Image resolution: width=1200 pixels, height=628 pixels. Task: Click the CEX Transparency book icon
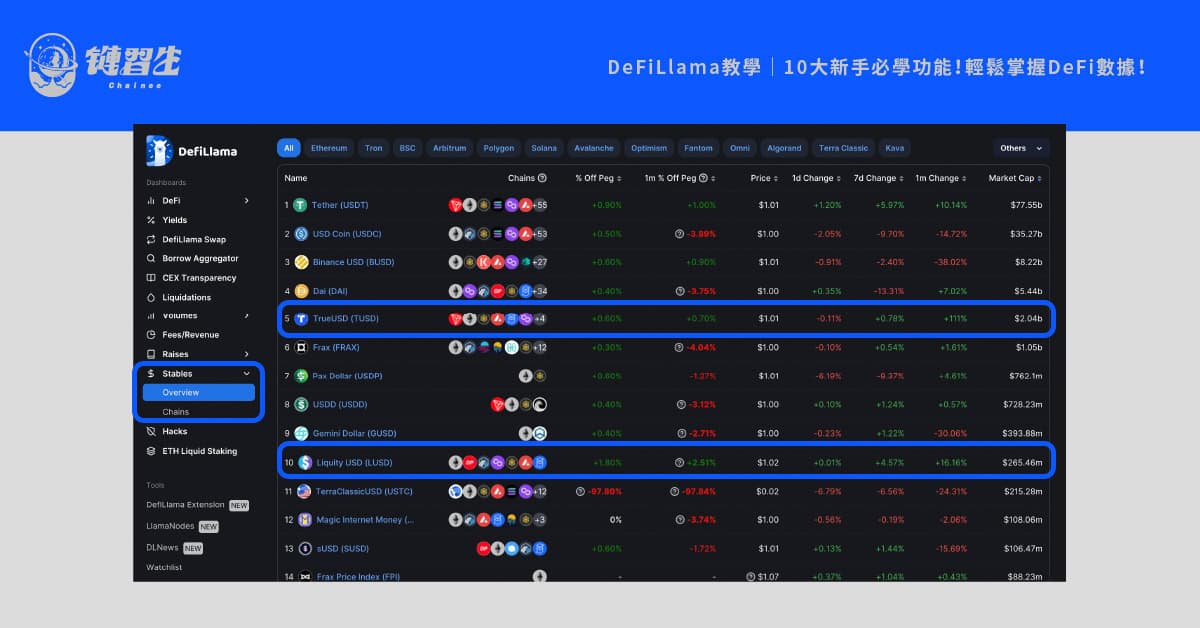tap(151, 278)
